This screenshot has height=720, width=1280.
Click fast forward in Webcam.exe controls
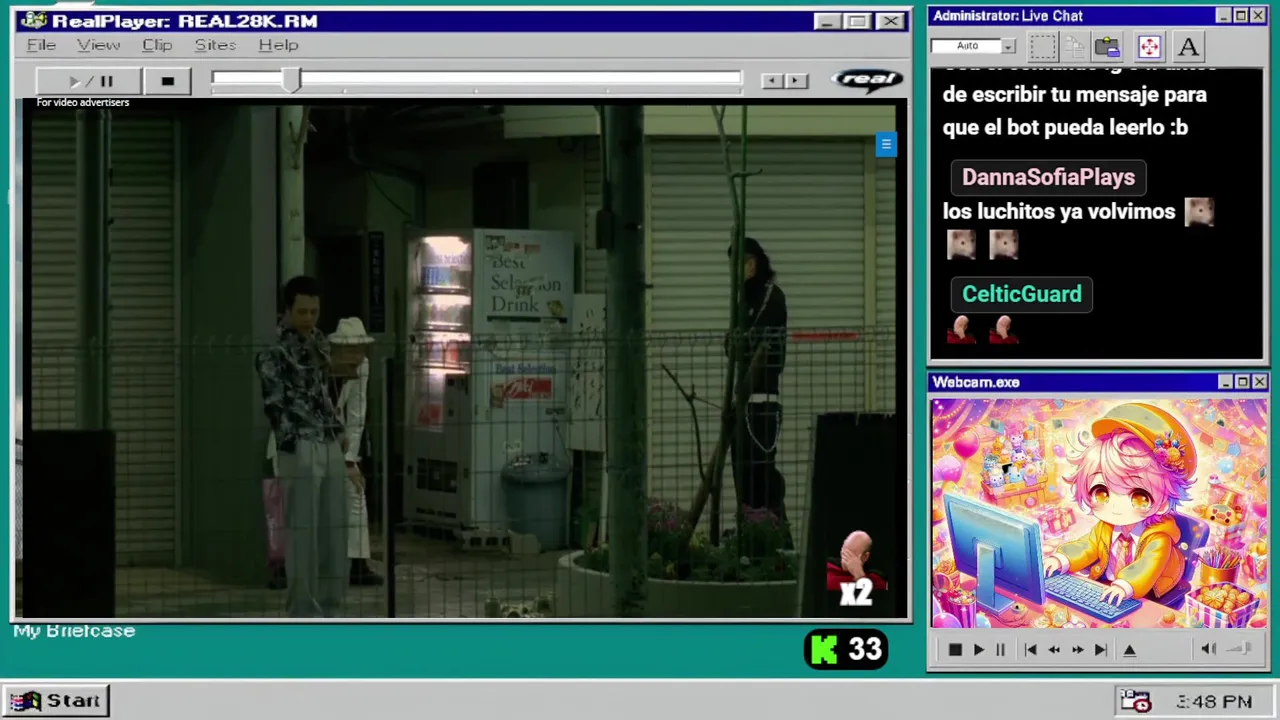1077,650
